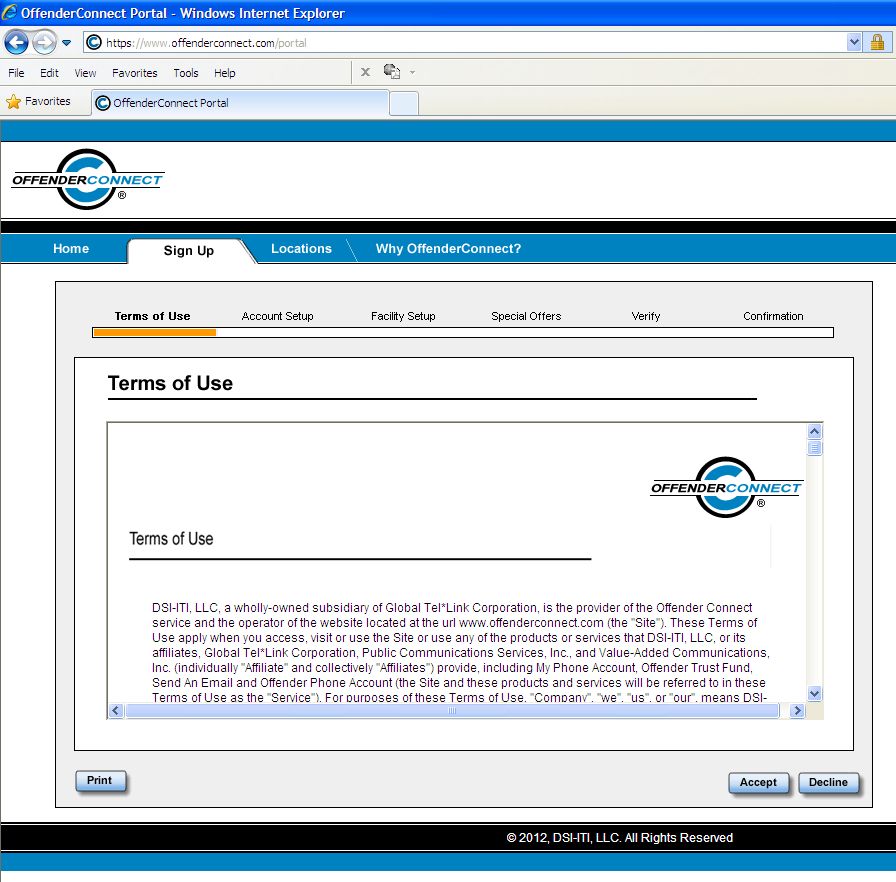Click the Special Offers step label

click(x=526, y=316)
